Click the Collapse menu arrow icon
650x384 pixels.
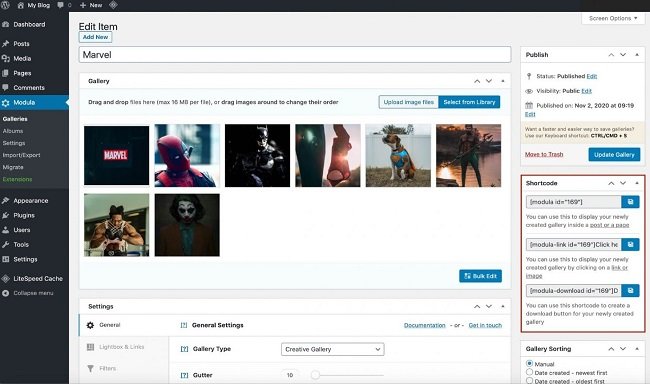(5, 293)
